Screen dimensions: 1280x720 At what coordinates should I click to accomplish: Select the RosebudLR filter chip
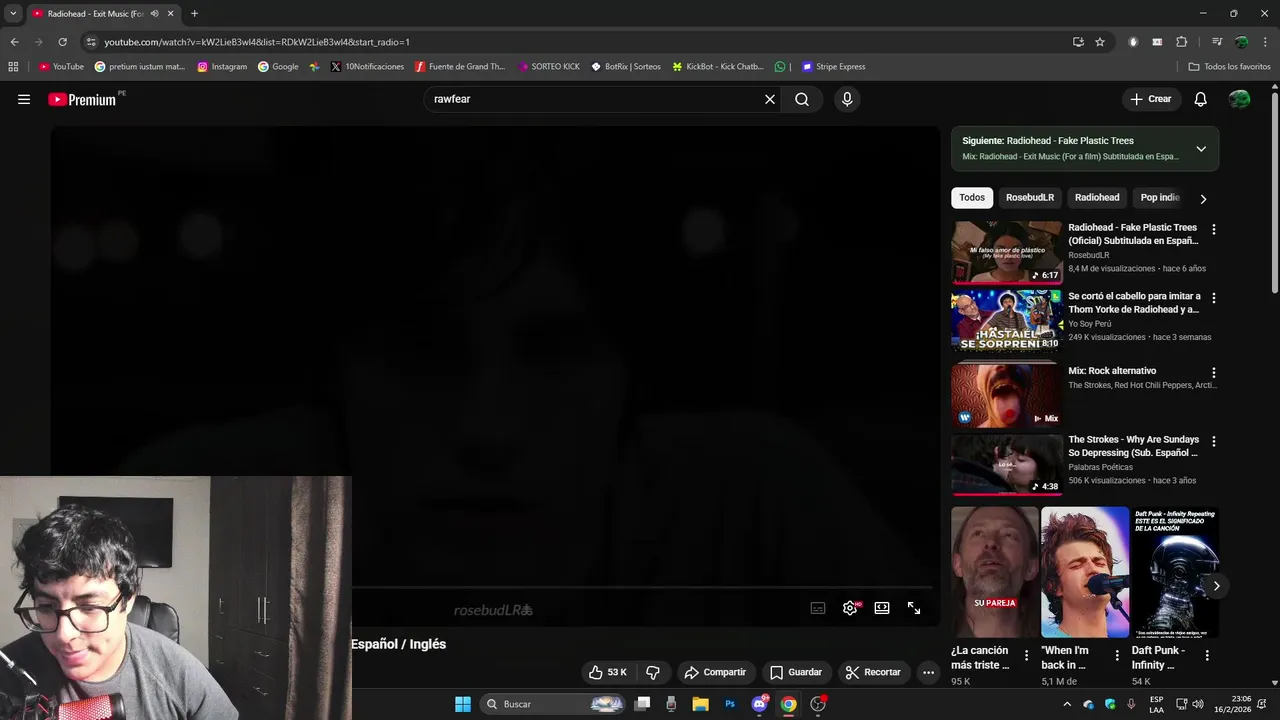pyautogui.click(x=1030, y=197)
